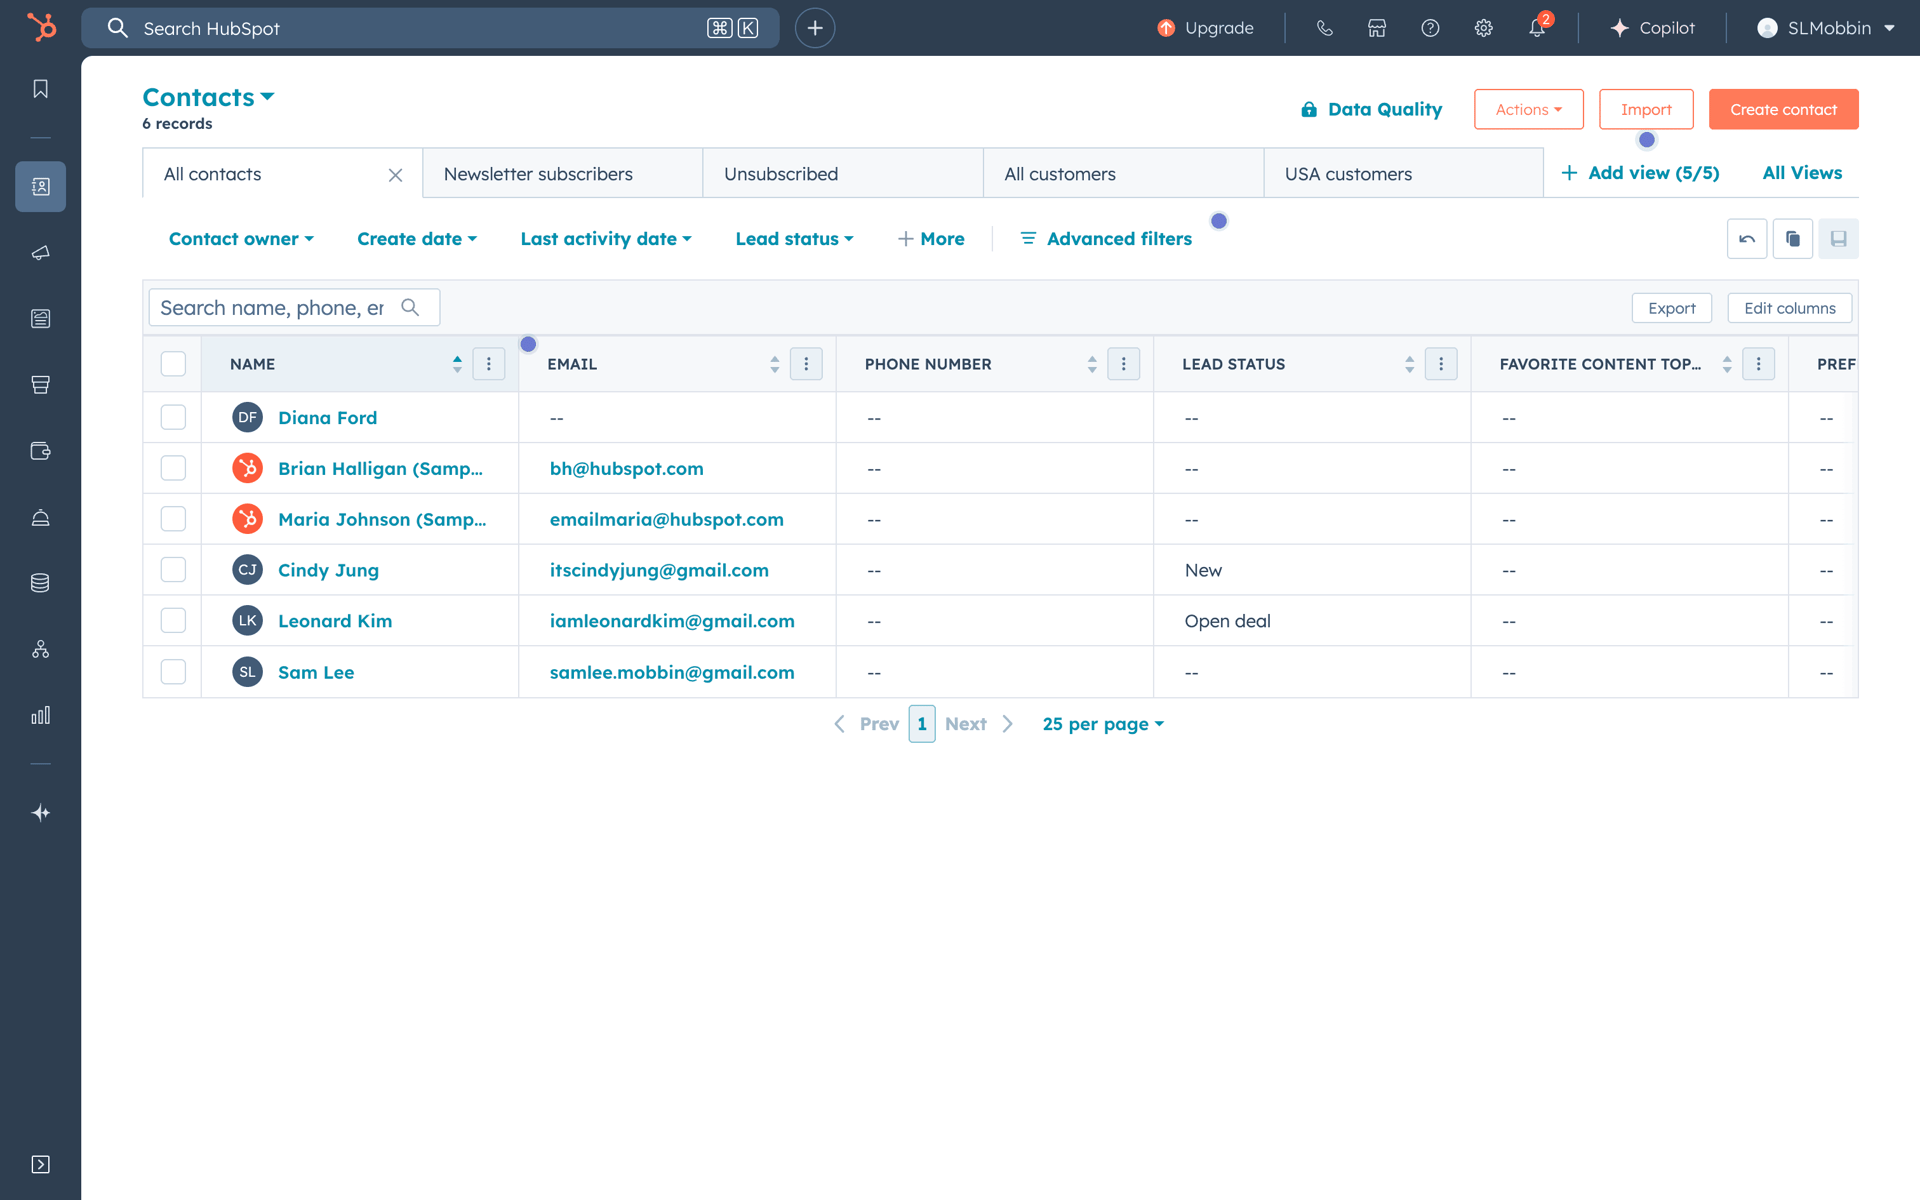Open the Actions dropdown button
The height and width of the screenshot is (1200, 1920).
pyautogui.click(x=1528, y=109)
